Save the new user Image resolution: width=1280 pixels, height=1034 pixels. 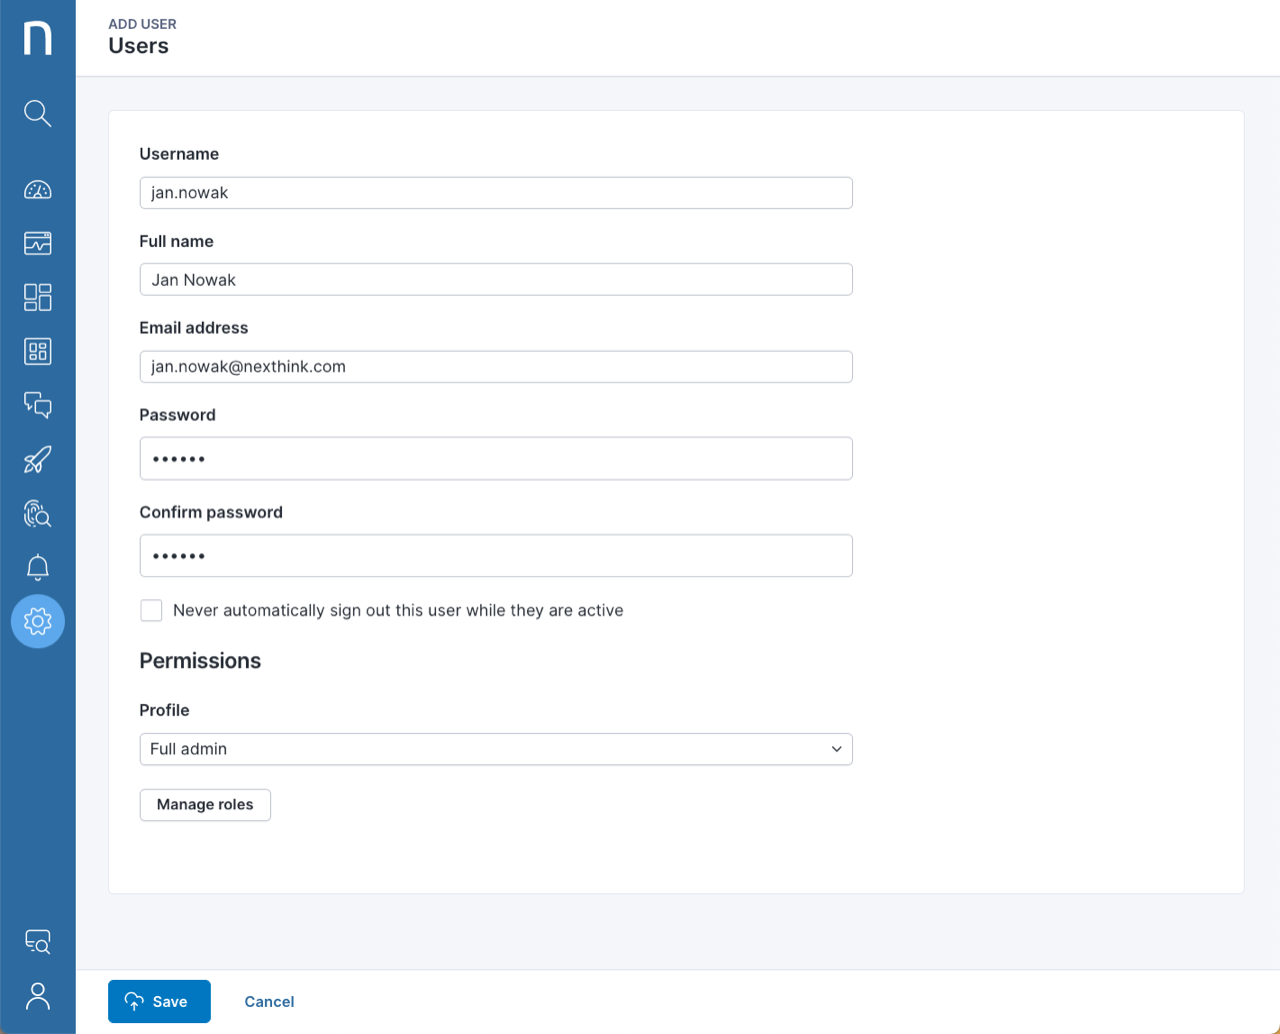click(x=159, y=1001)
